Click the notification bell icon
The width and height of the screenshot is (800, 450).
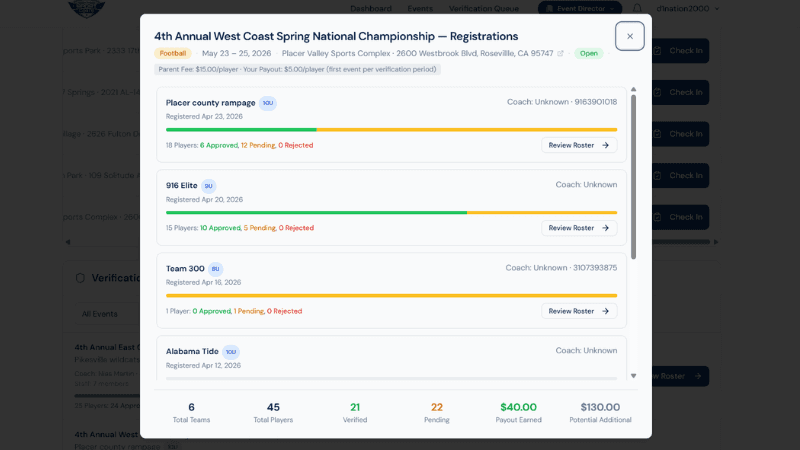pyautogui.click(x=665, y=8)
